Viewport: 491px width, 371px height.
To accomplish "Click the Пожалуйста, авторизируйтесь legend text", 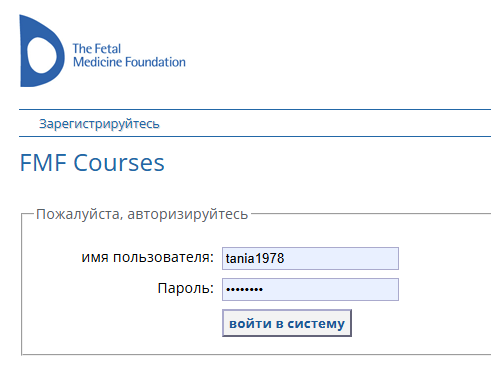I will click(x=142, y=214).
